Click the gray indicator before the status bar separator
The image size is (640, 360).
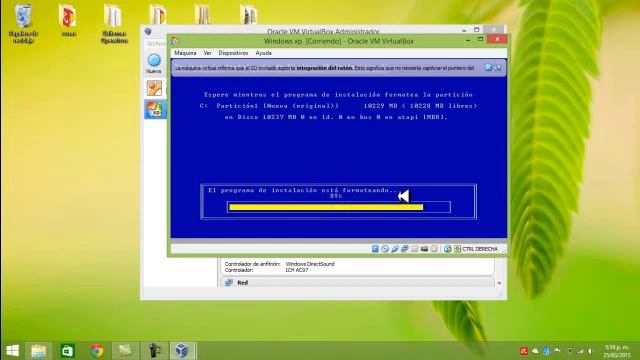pyautogui.click(x=434, y=249)
